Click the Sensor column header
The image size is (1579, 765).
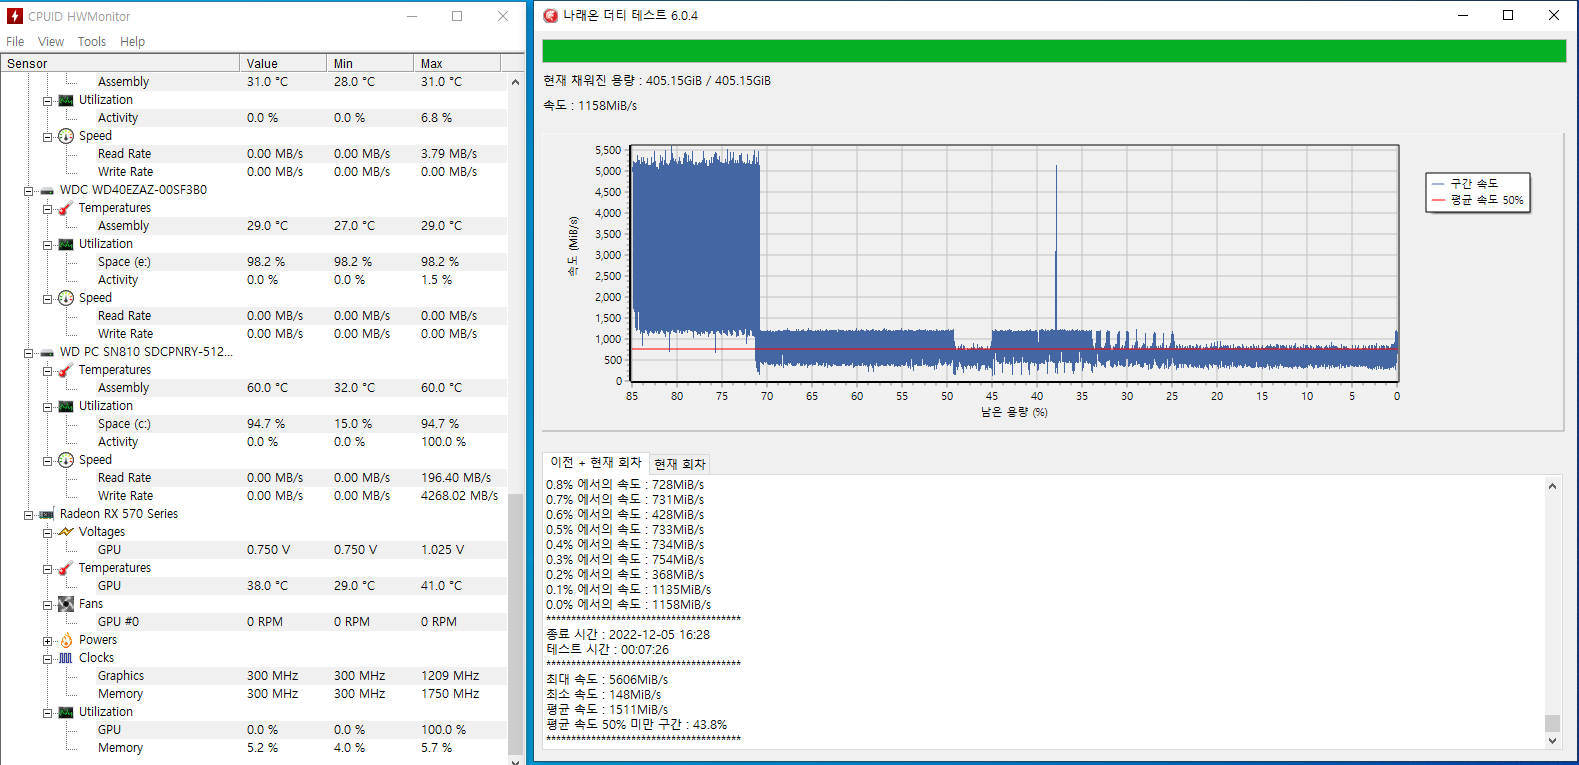(120, 63)
